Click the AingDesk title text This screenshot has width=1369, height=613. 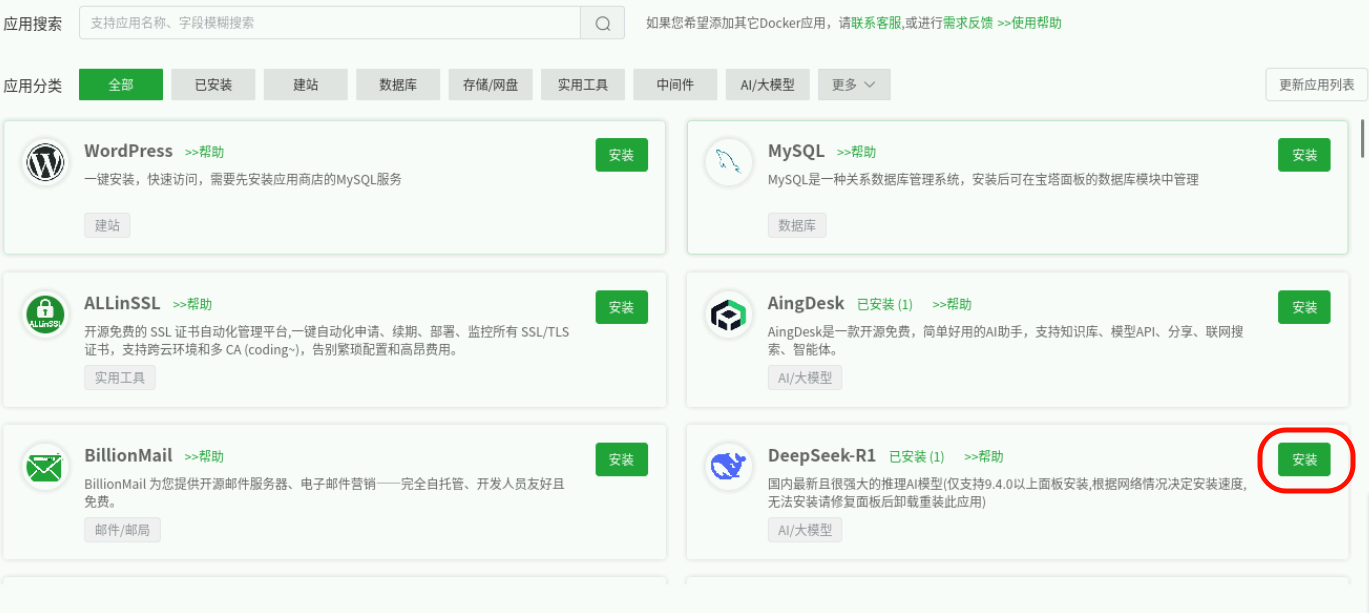pyautogui.click(x=806, y=303)
